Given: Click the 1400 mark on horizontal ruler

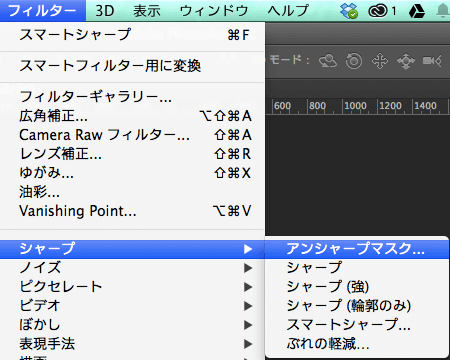Looking at the screenshot, I should click(425, 106).
